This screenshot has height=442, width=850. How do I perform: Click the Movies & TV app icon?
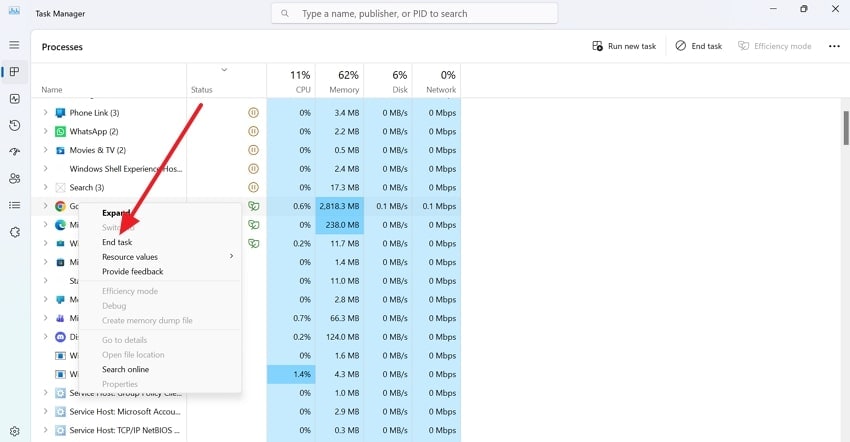coord(60,150)
